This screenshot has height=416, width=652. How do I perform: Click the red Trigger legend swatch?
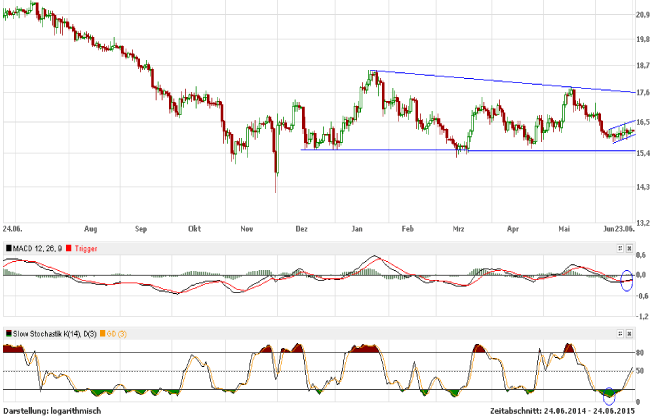68,247
